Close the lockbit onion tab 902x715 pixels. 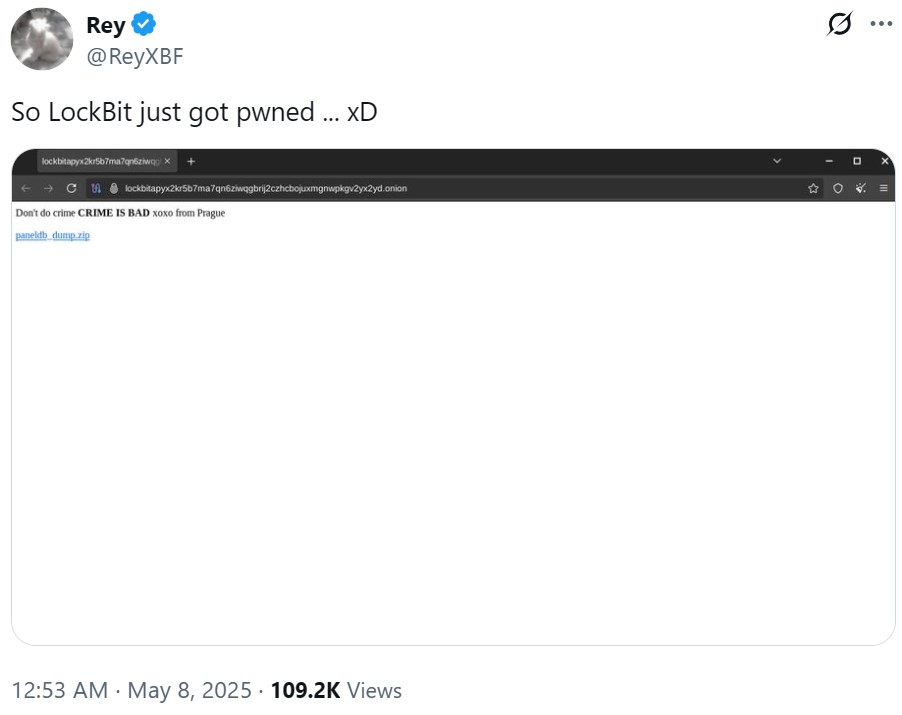click(x=168, y=161)
